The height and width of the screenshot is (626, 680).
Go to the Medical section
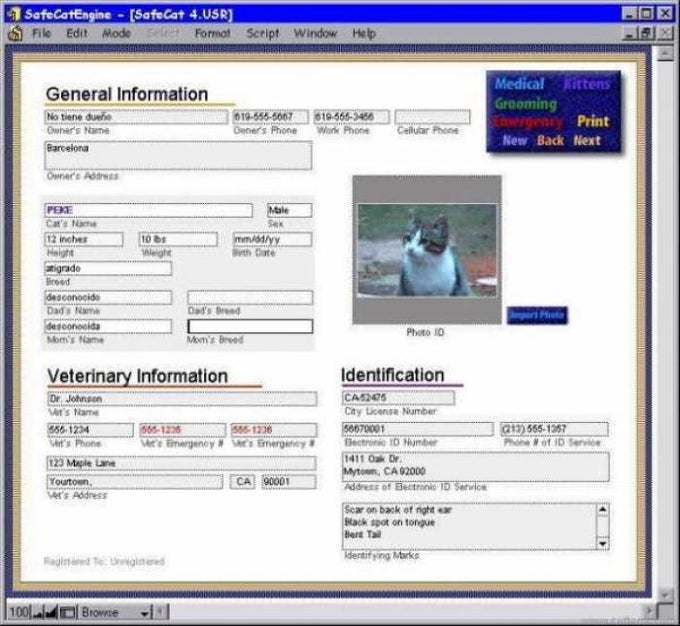click(519, 83)
